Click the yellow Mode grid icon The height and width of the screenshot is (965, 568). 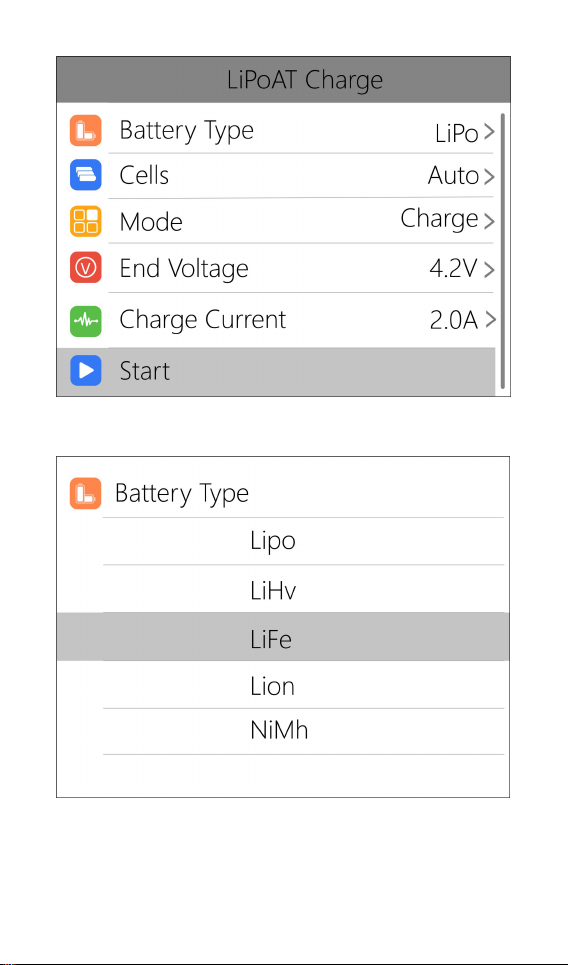point(86,221)
